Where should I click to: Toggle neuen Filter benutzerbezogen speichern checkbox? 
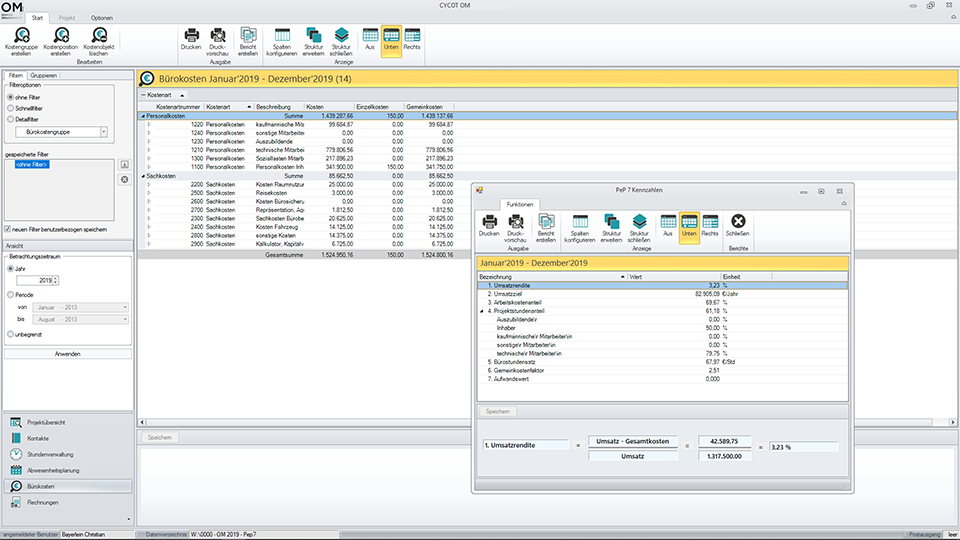[7, 229]
